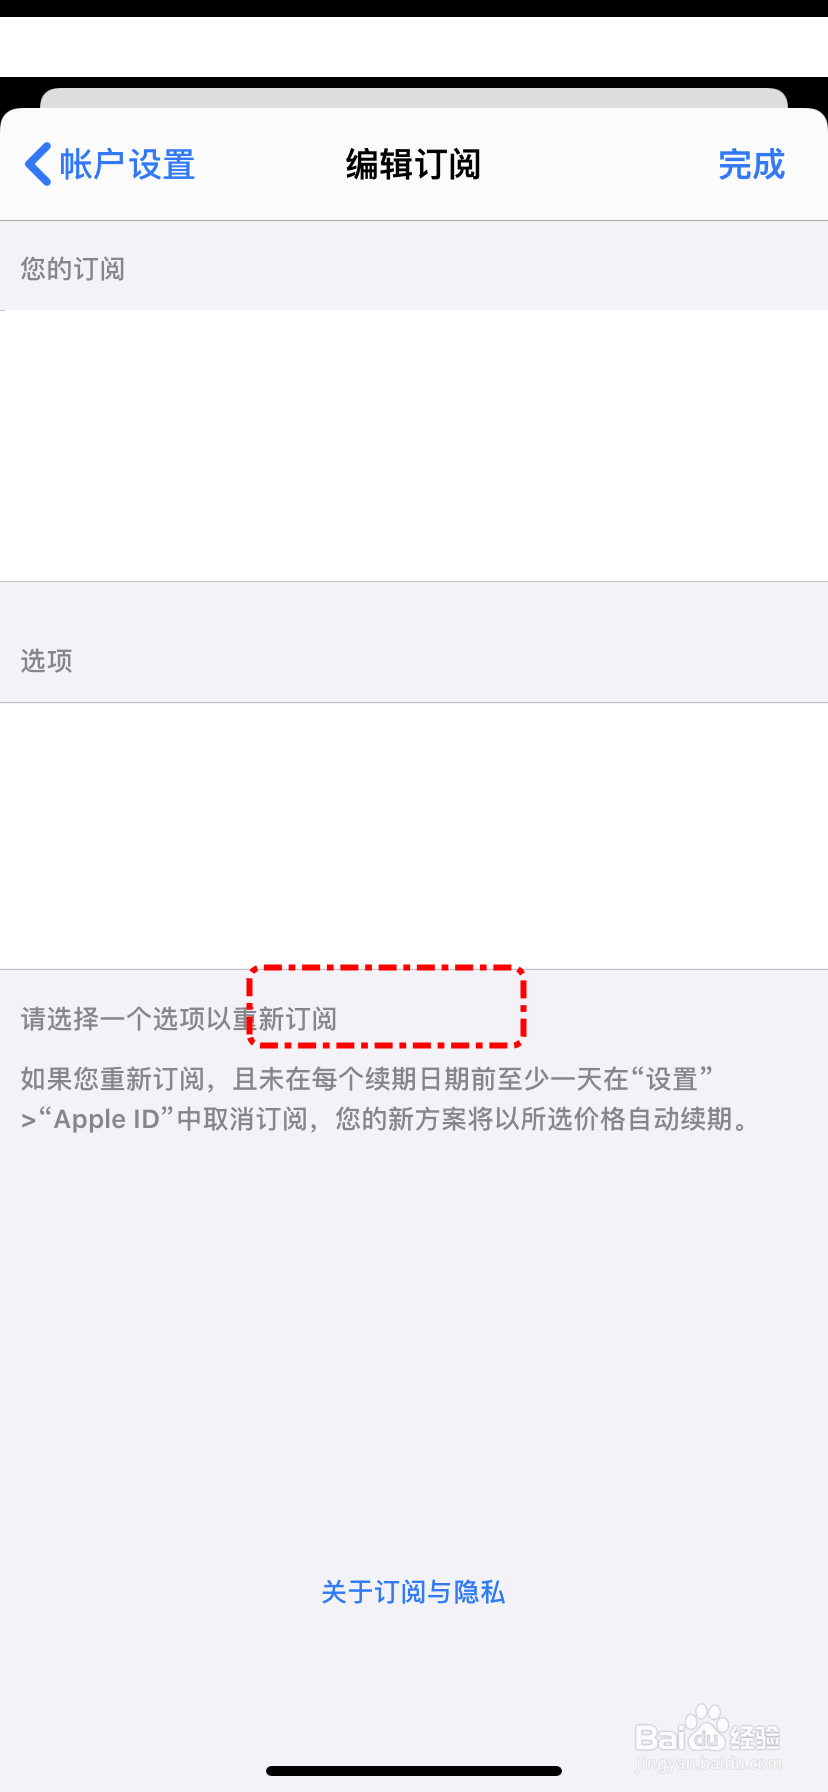Select the 选项 section header

(46, 661)
